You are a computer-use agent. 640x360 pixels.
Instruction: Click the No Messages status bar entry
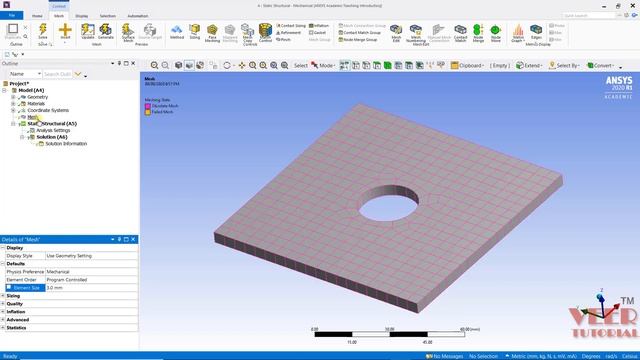[x=444, y=356]
